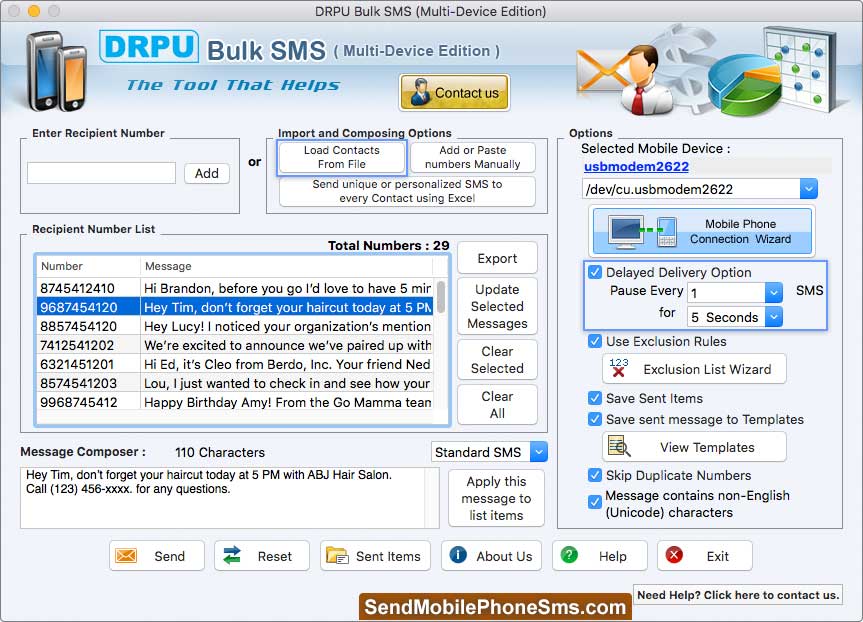Click the Export button

coord(497,258)
